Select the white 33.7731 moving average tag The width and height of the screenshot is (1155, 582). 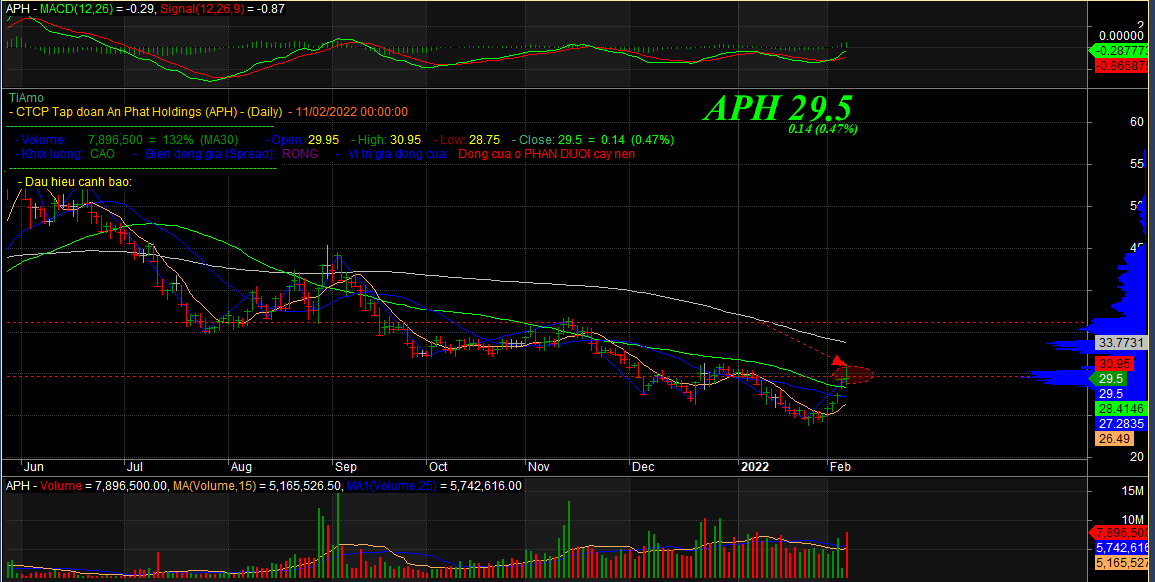click(x=1123, y=343)
